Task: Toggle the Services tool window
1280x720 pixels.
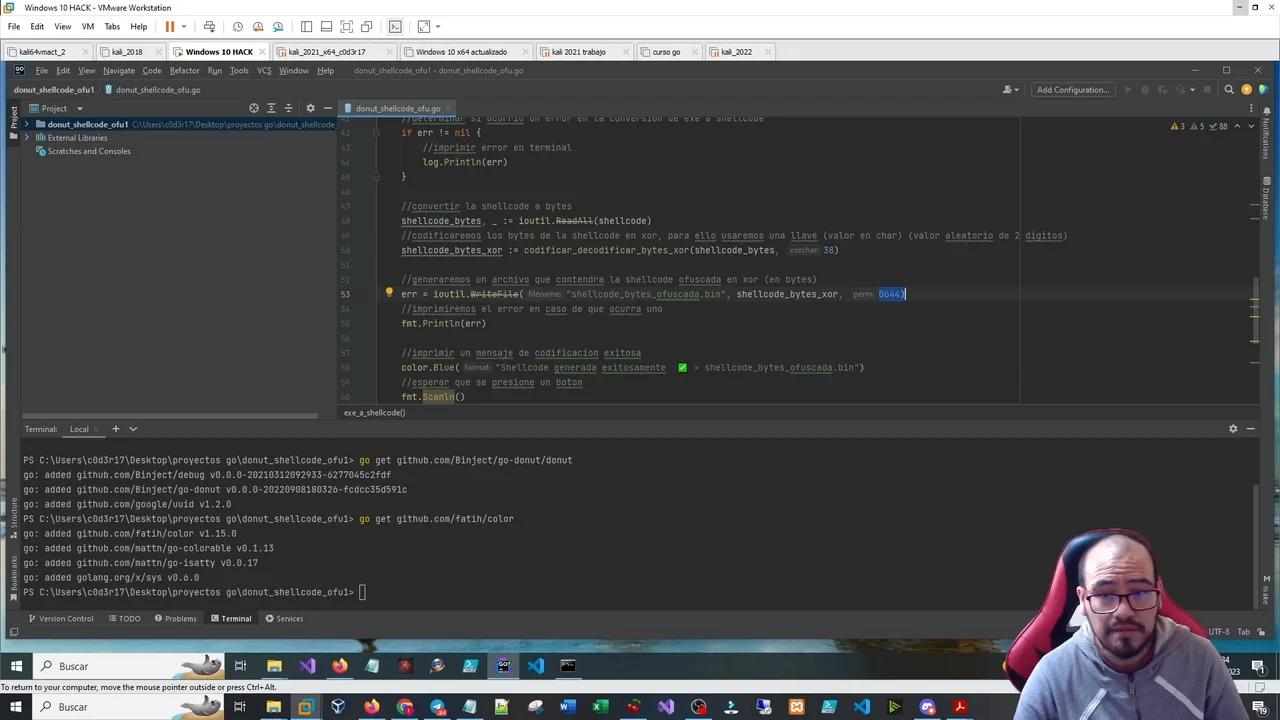Action: [289, 618]
